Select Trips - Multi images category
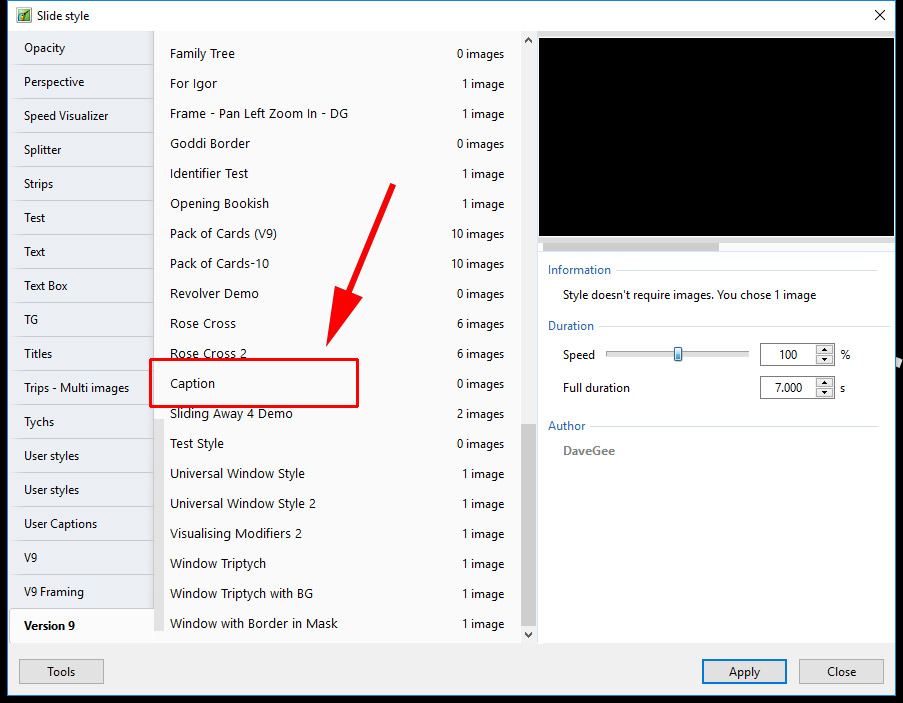 (81, 387)
